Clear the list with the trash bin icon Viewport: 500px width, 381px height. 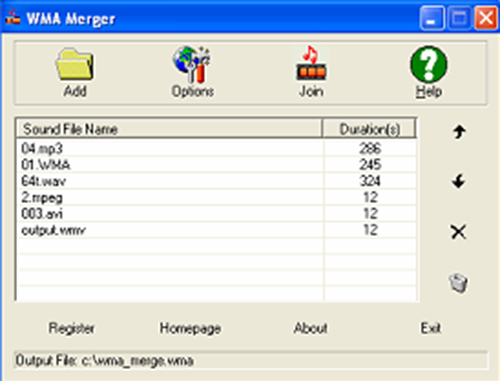click(x=459, y=283)
